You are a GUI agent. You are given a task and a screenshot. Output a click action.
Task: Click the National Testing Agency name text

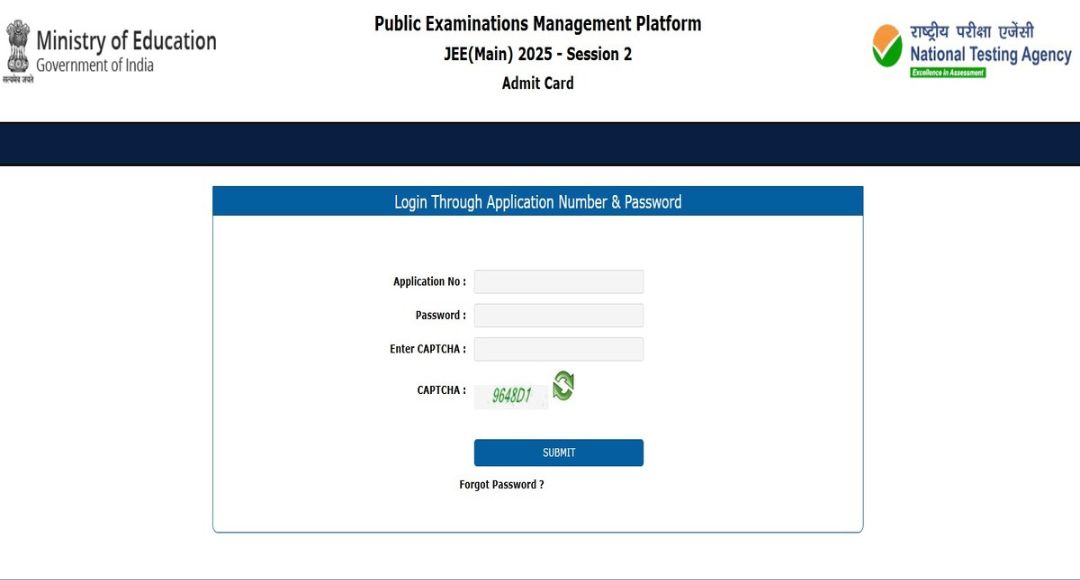point(990,55)
